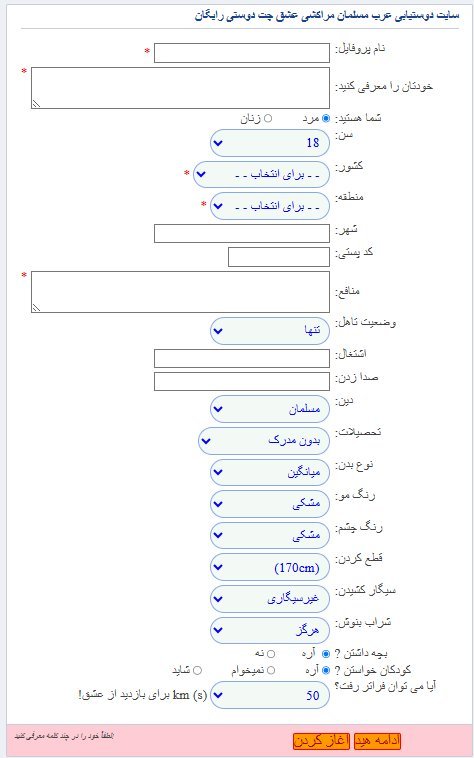474x758 pixels.
Task: Select the زنان (female) radio button
Action: click(268, 118)
